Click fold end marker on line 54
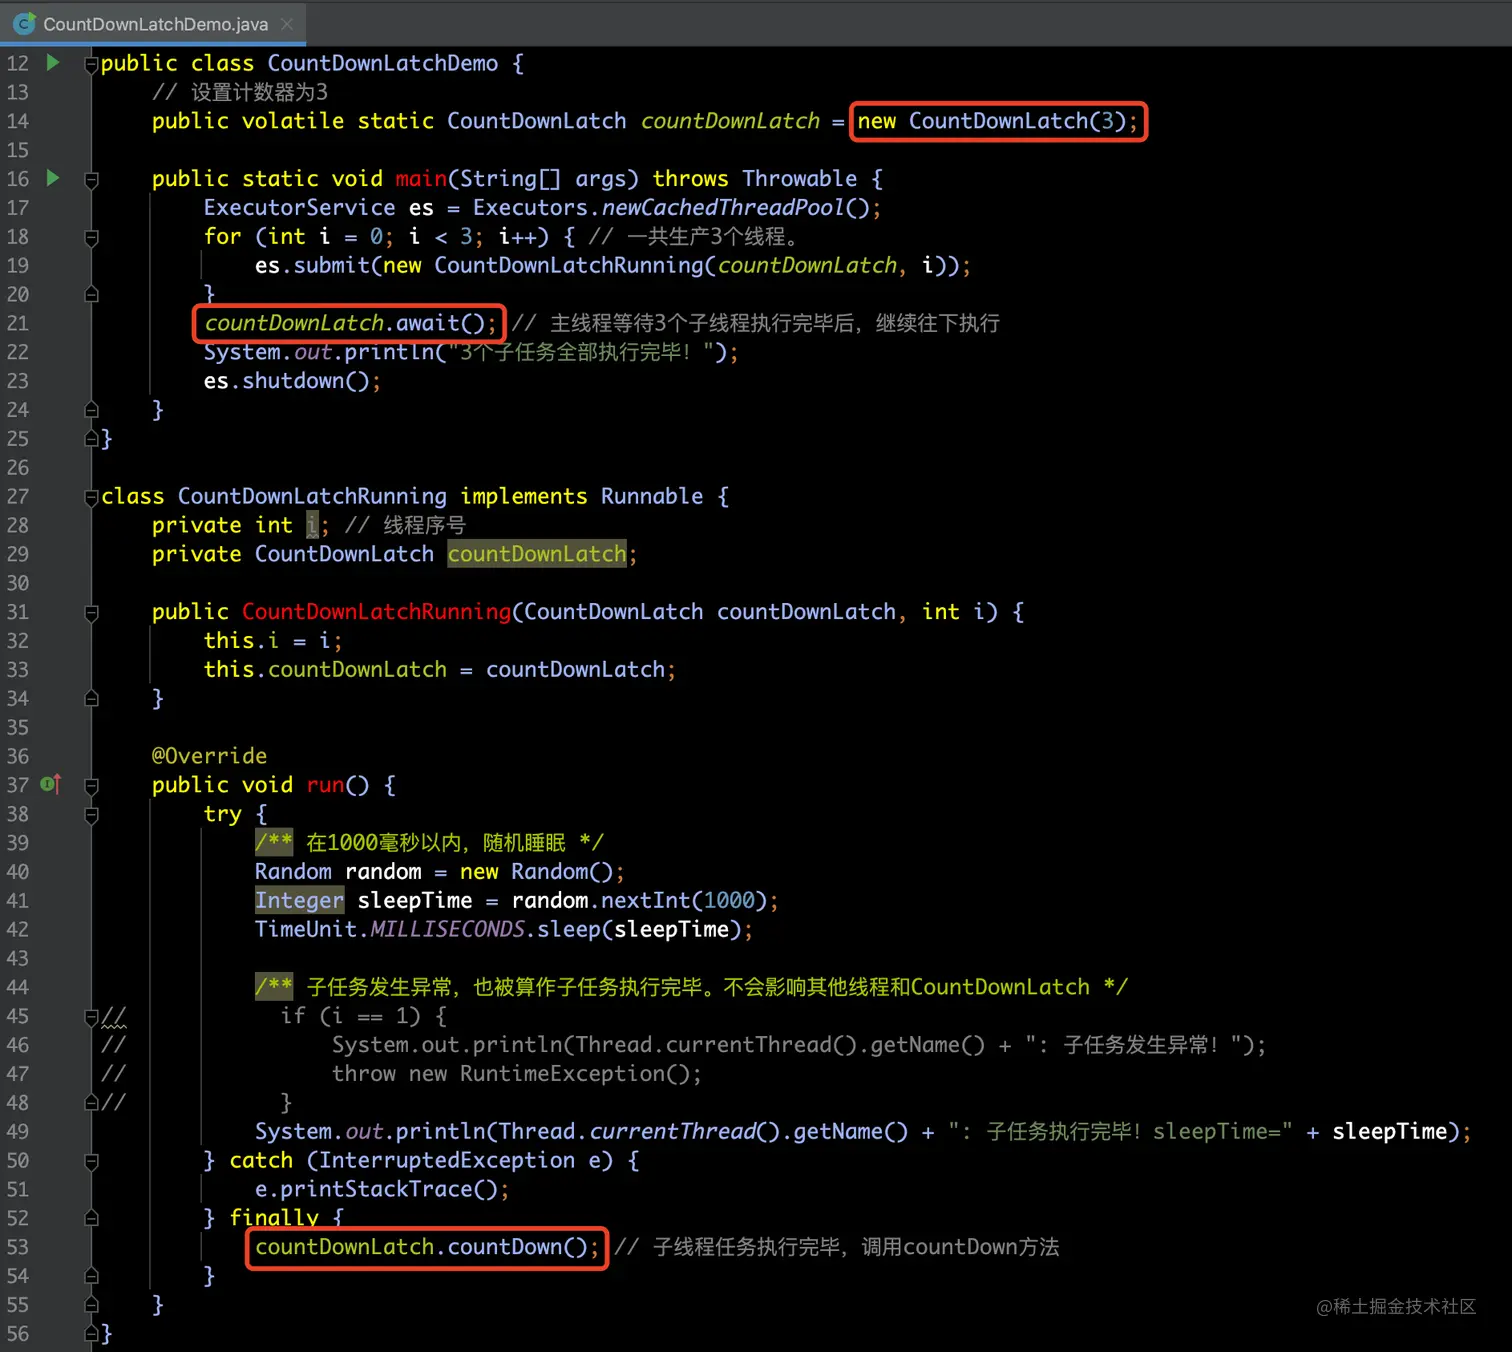1512x1352 pixels. (x=91, y=1276)
